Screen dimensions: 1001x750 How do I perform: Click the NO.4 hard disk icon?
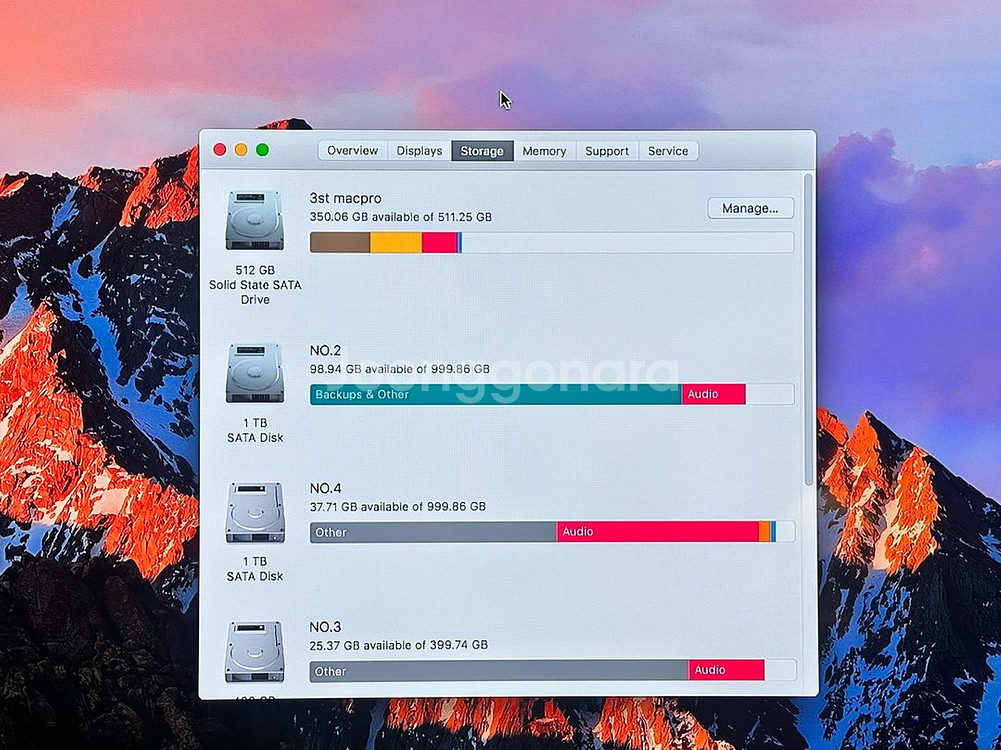tap(254, 512)
